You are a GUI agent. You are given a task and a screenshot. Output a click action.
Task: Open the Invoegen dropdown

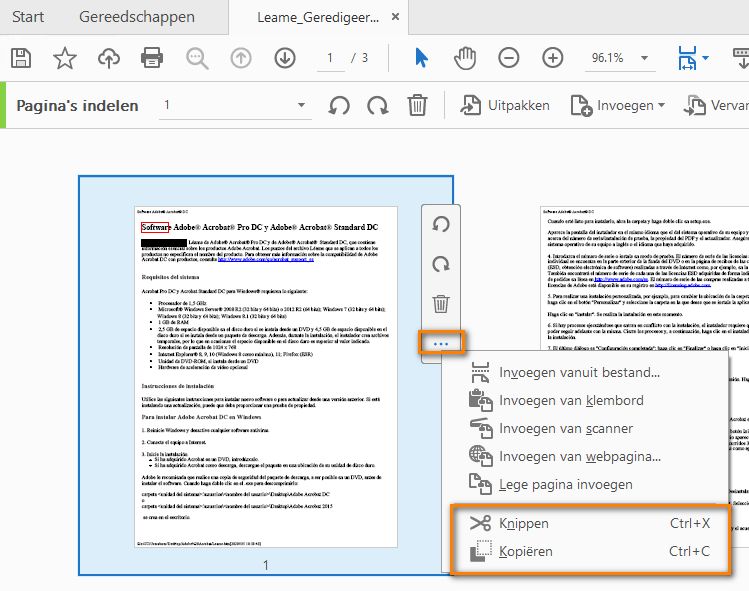click(618, 105)
